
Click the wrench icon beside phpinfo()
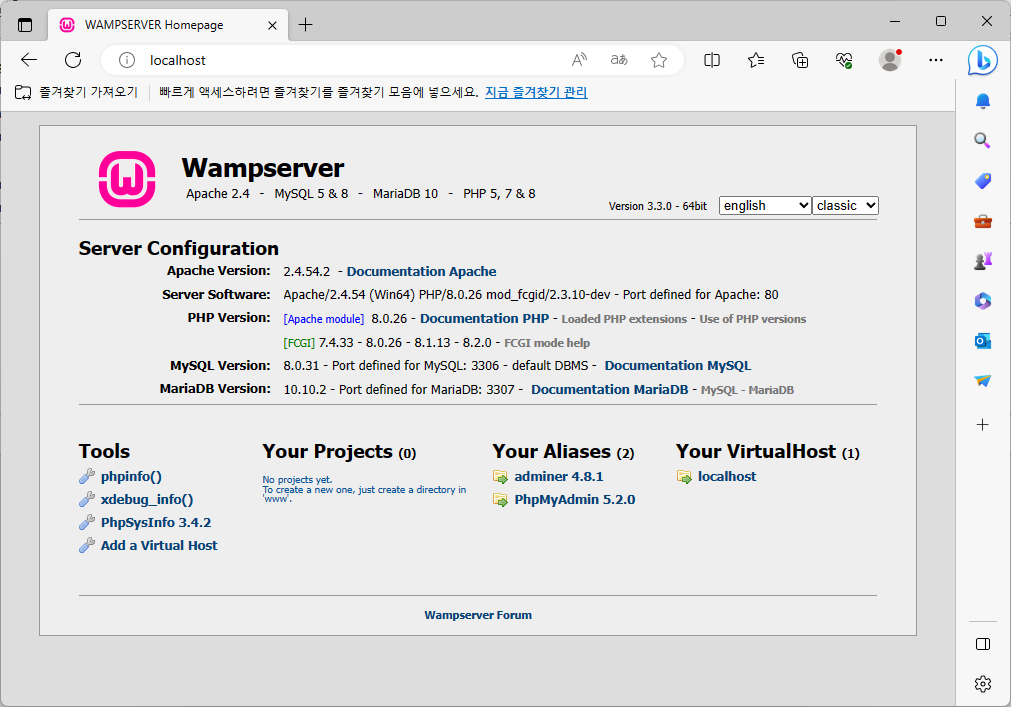(x=87, y=476)
